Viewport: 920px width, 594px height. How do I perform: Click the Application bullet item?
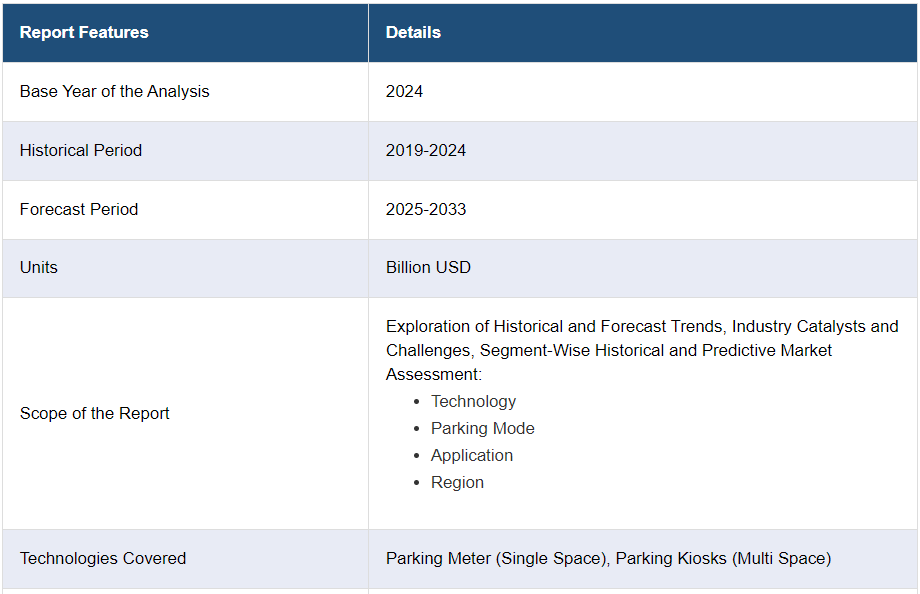coord(471,455)
